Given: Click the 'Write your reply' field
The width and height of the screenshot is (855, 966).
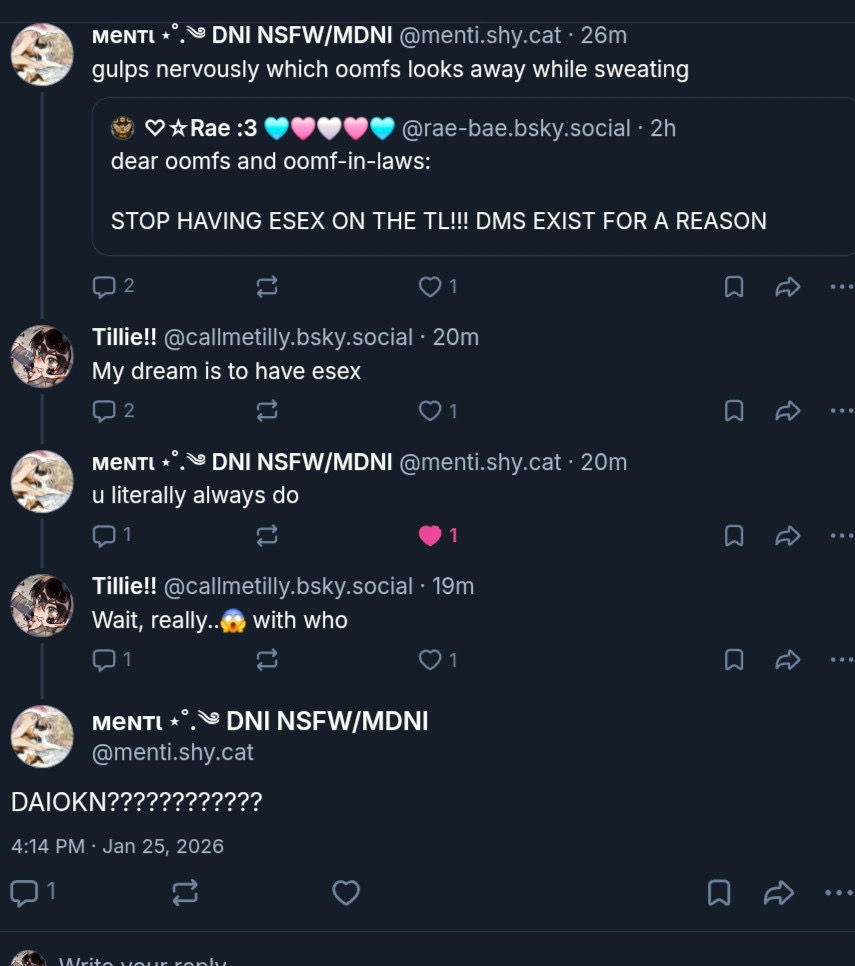Looking at the screenshot, I should [142, 959].
